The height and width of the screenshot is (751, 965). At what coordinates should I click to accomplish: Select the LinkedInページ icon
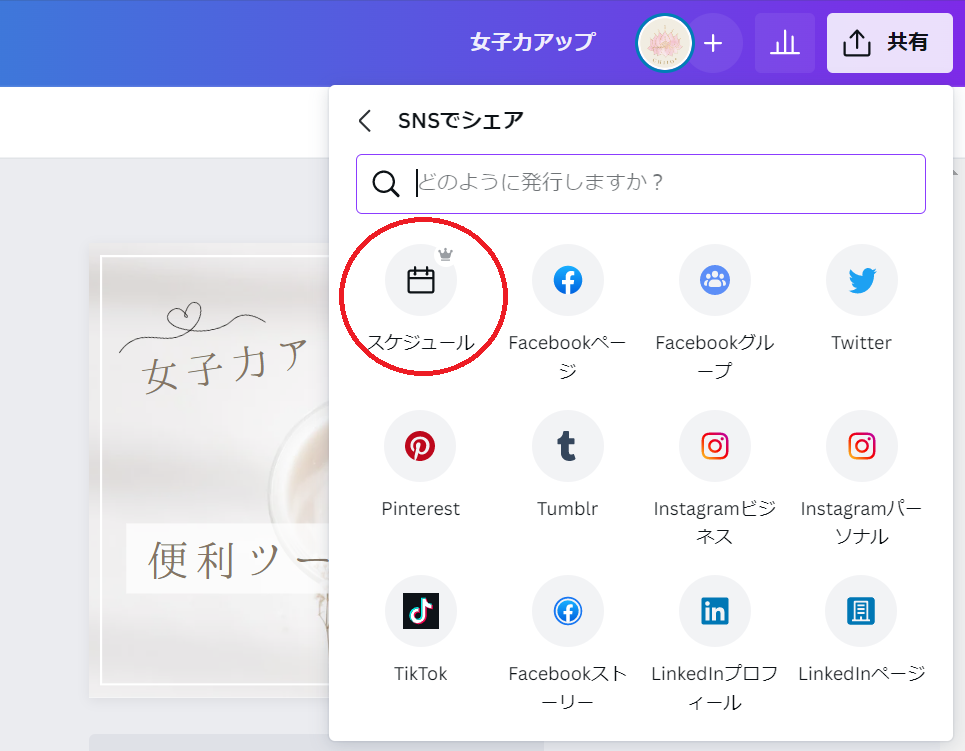coord(861,611)
